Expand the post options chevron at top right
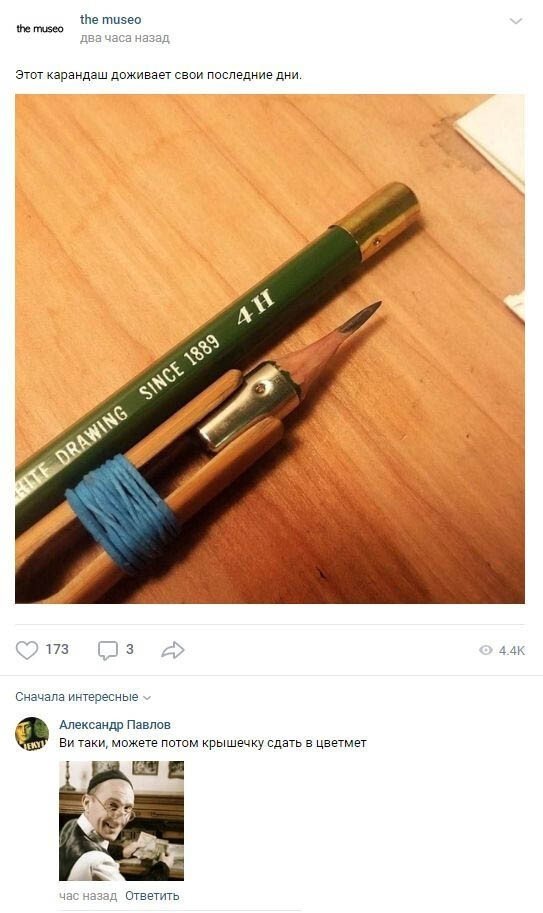543x913 pixels. click(516, 22)
